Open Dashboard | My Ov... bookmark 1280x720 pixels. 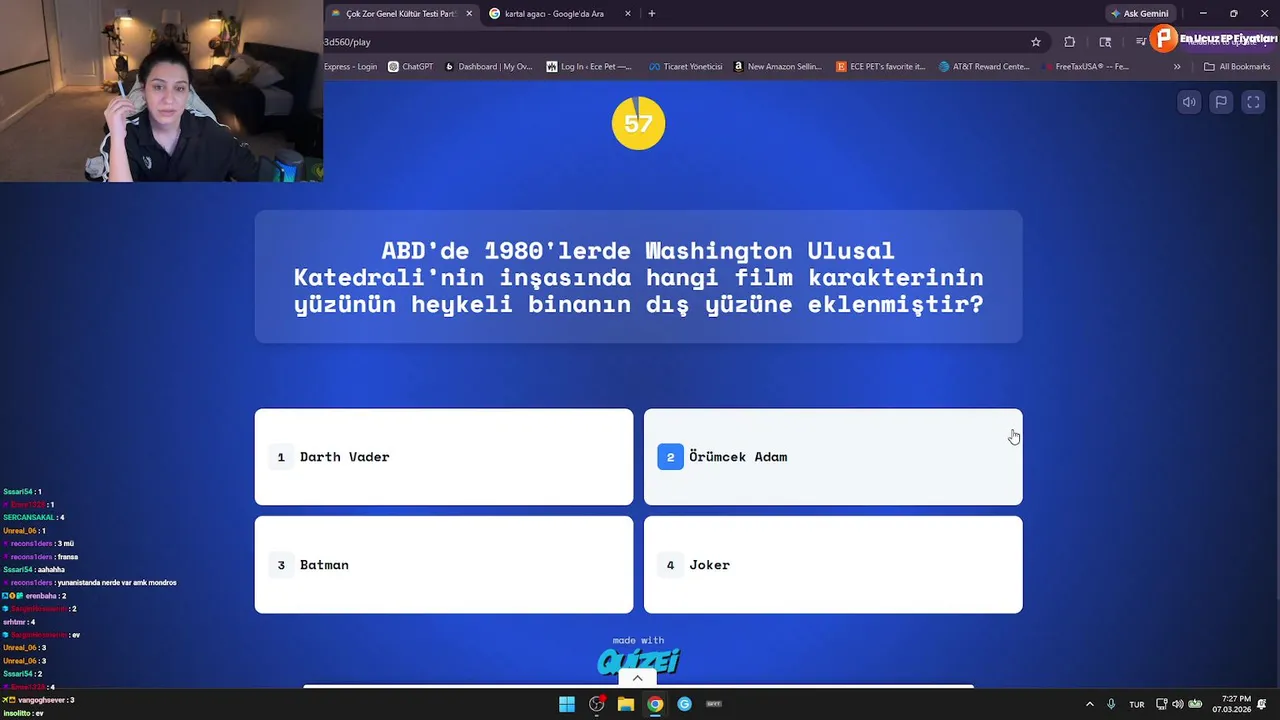pos(488,67)
